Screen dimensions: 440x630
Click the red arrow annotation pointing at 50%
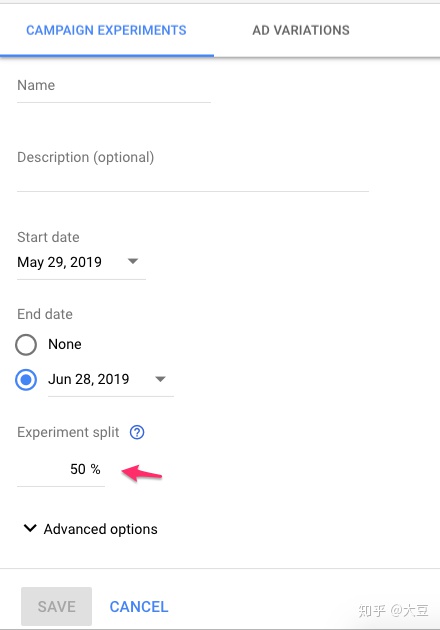coord(141,473)
